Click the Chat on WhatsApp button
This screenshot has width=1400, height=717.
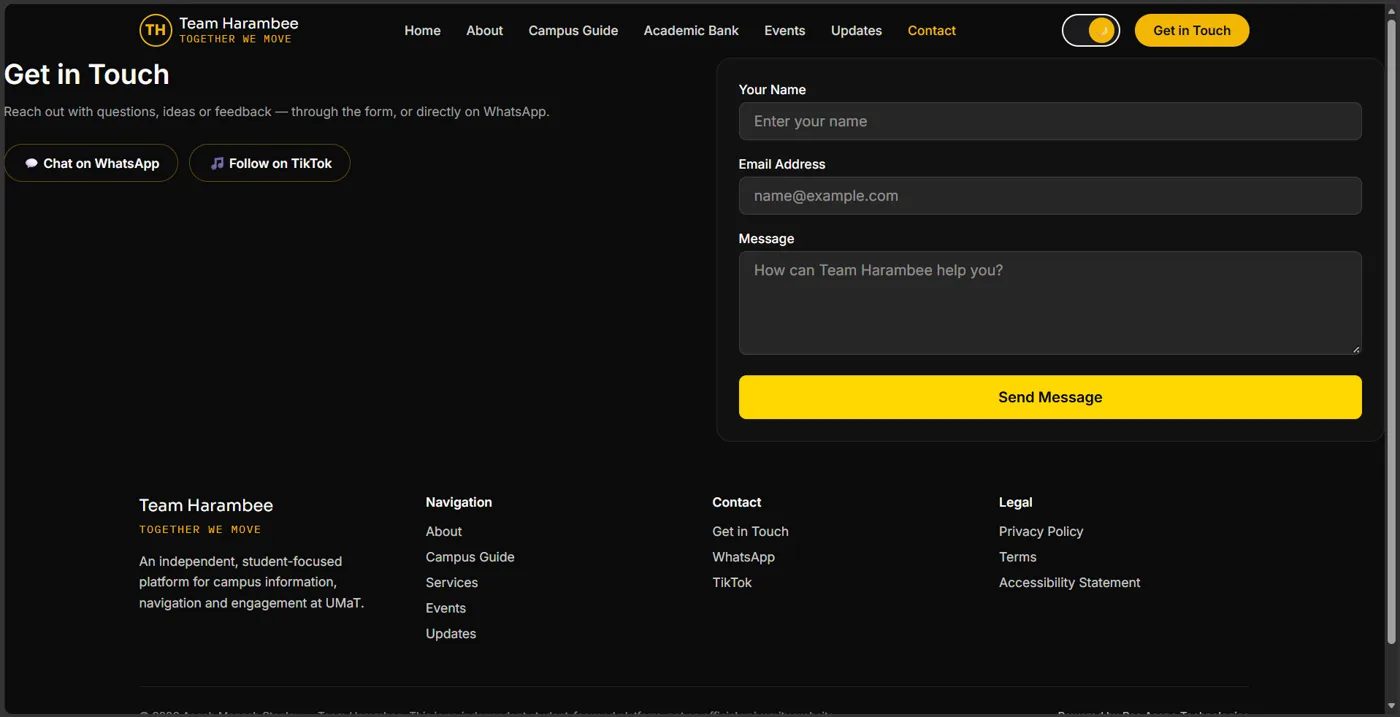coord(91,163)
